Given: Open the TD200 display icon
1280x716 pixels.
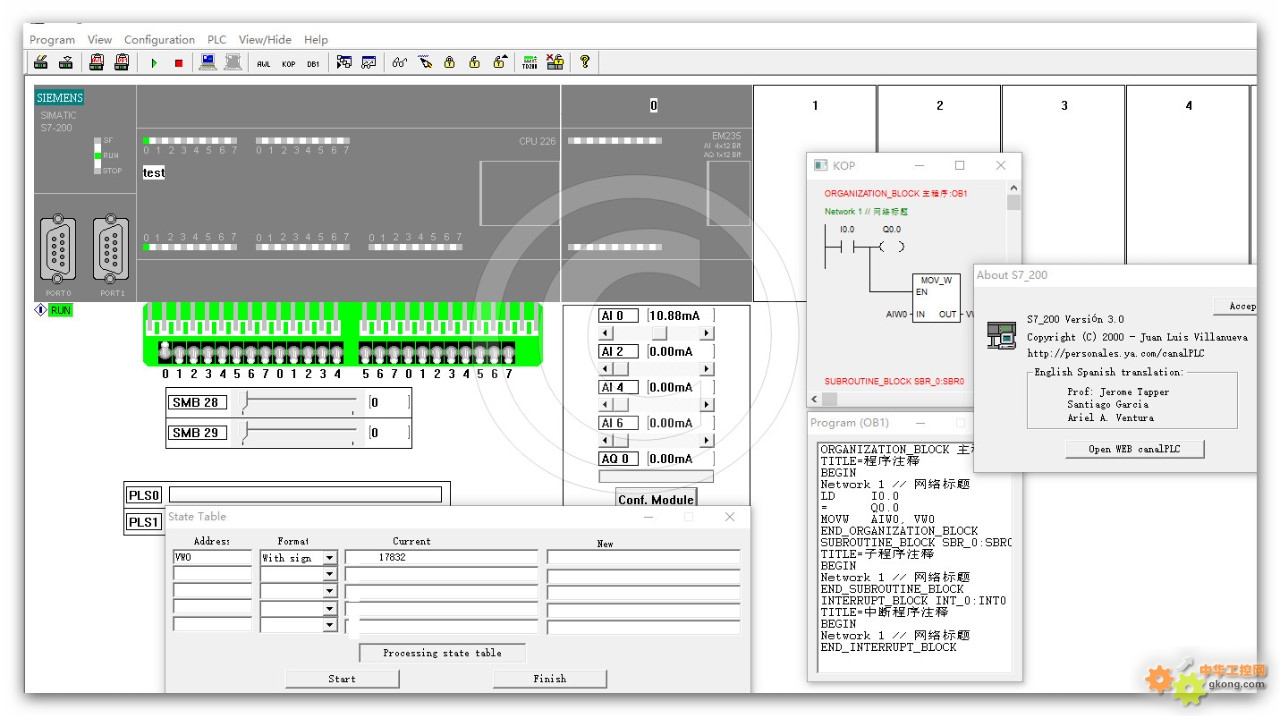Looking at the screenshot, I should point(530,62).
